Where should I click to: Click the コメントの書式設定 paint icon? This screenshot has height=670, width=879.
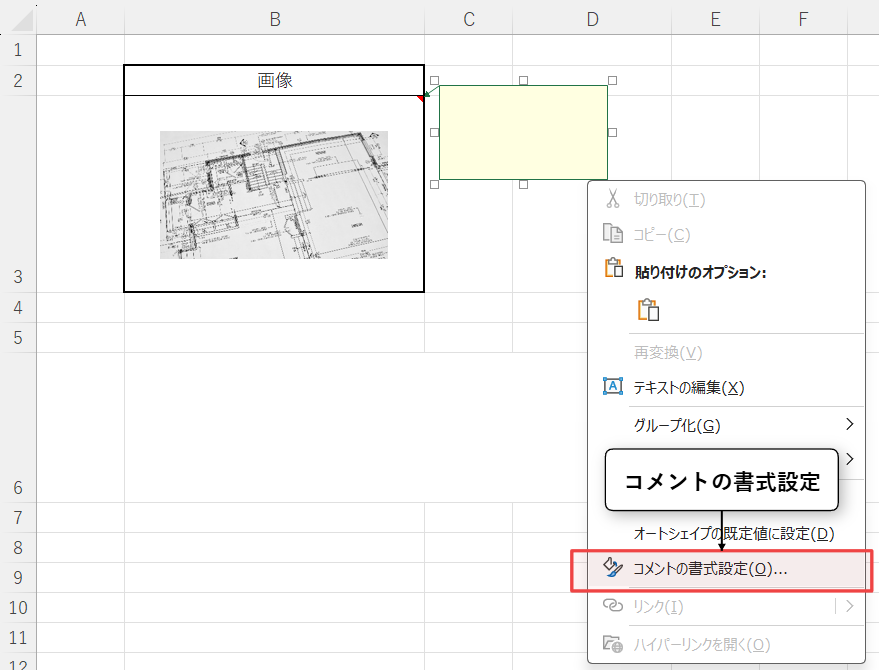point(613,568)
